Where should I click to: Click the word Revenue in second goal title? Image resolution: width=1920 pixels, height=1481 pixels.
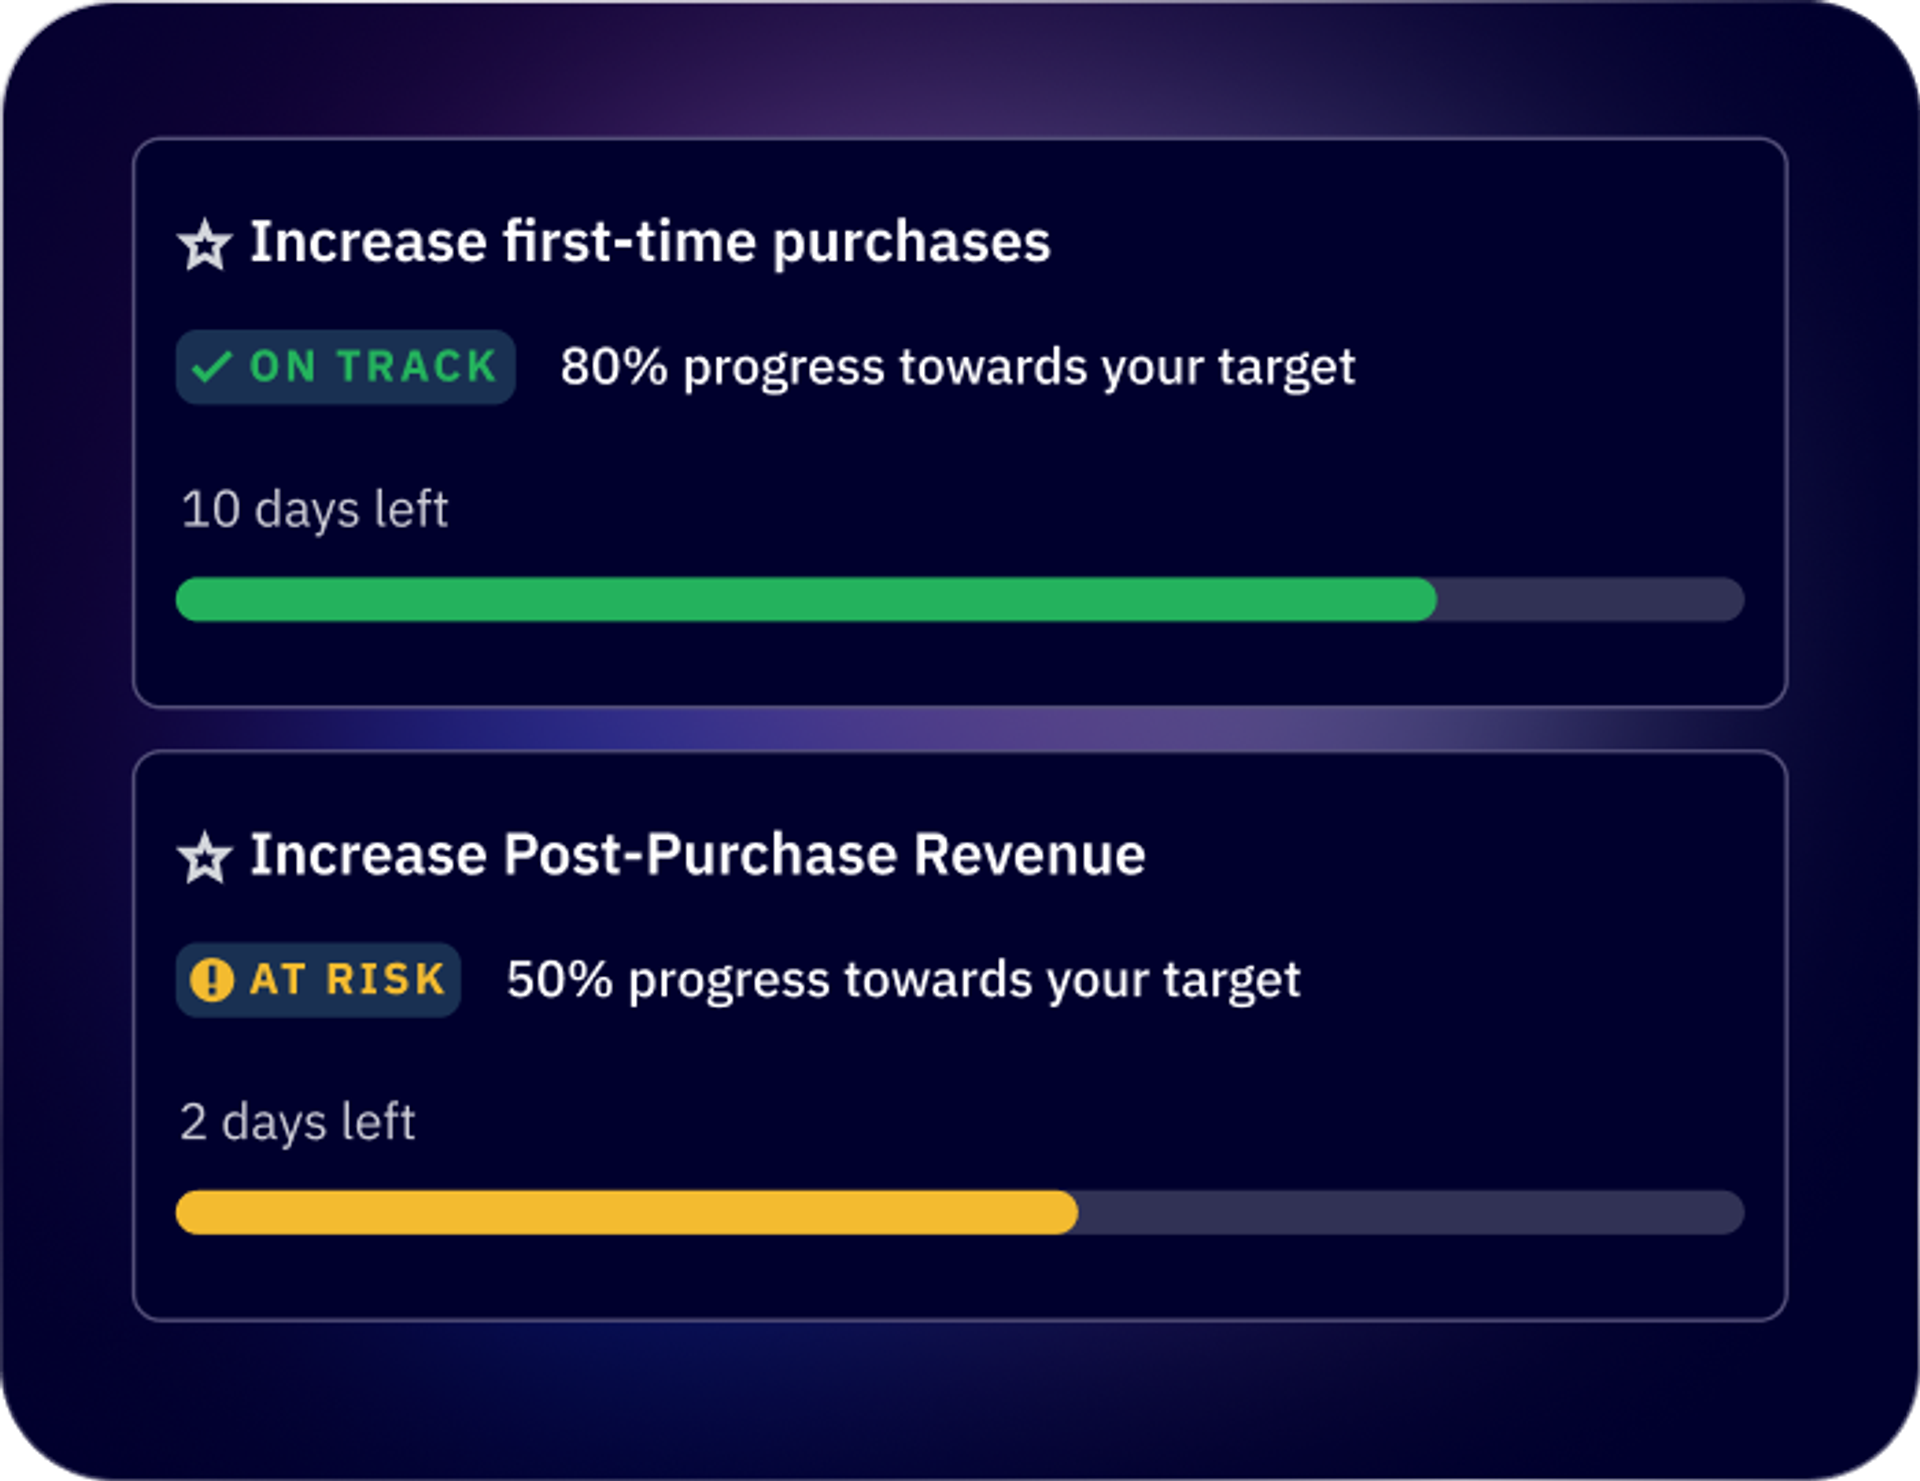click(1030, 855)
